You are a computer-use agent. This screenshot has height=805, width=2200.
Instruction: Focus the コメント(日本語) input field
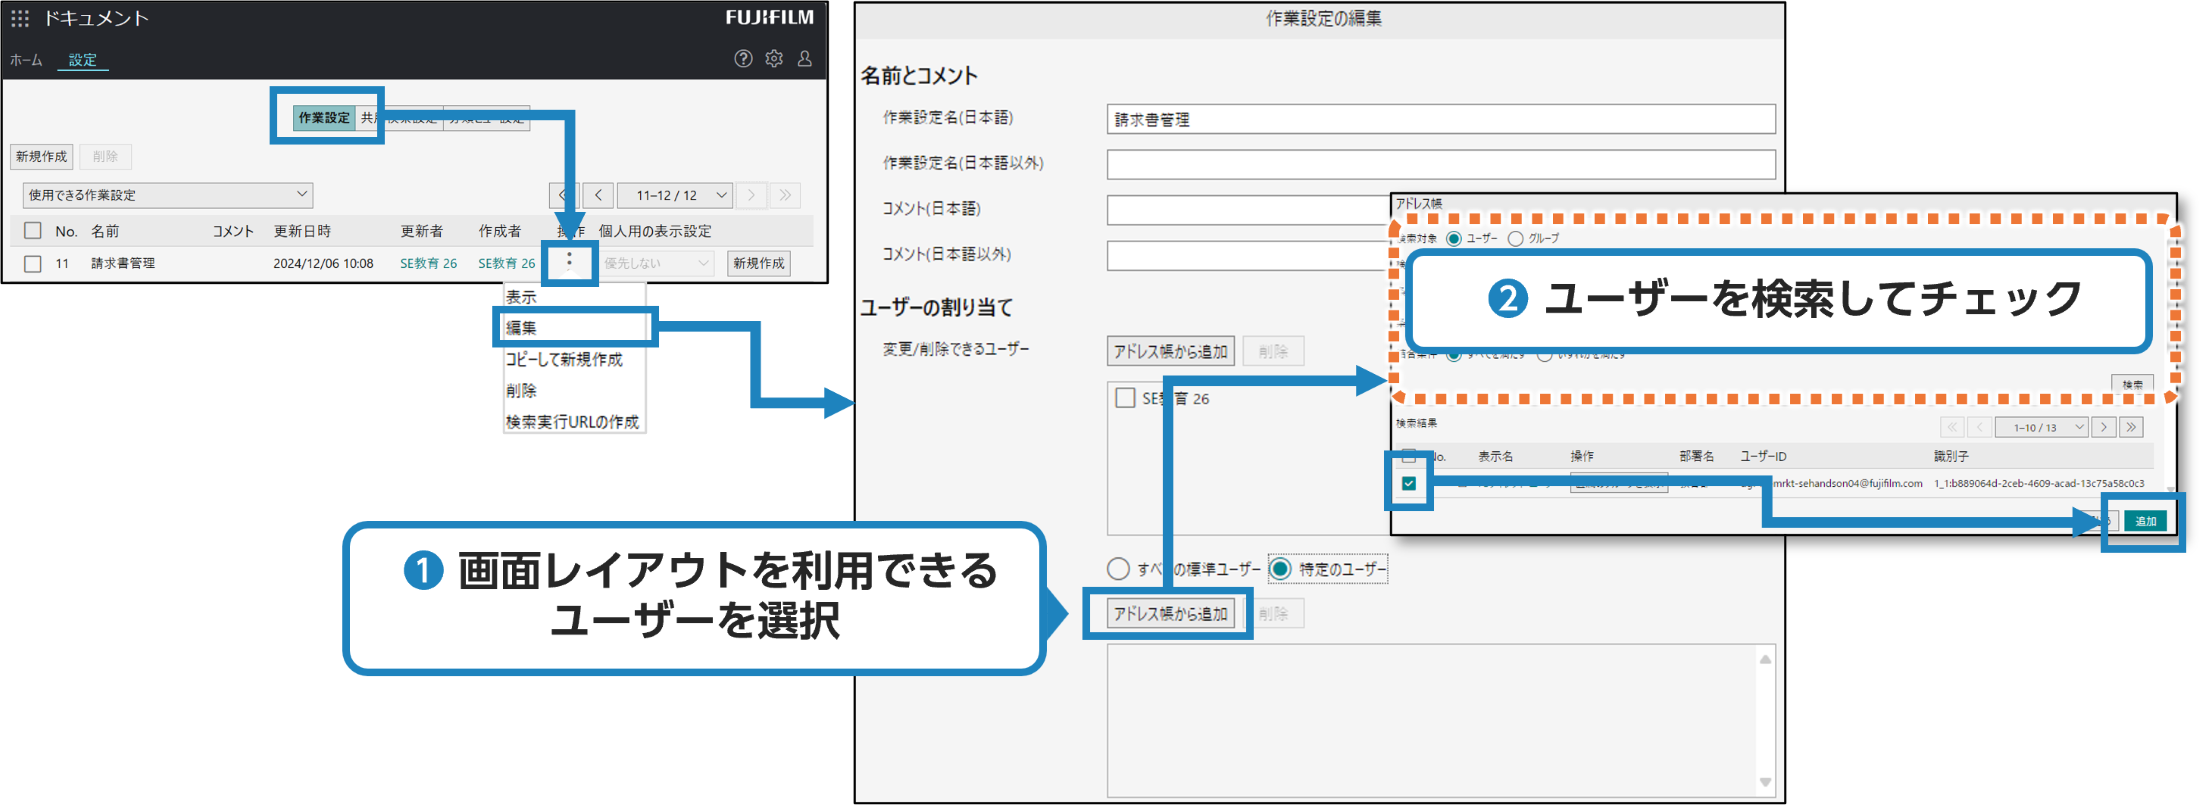coord(1248,209)
